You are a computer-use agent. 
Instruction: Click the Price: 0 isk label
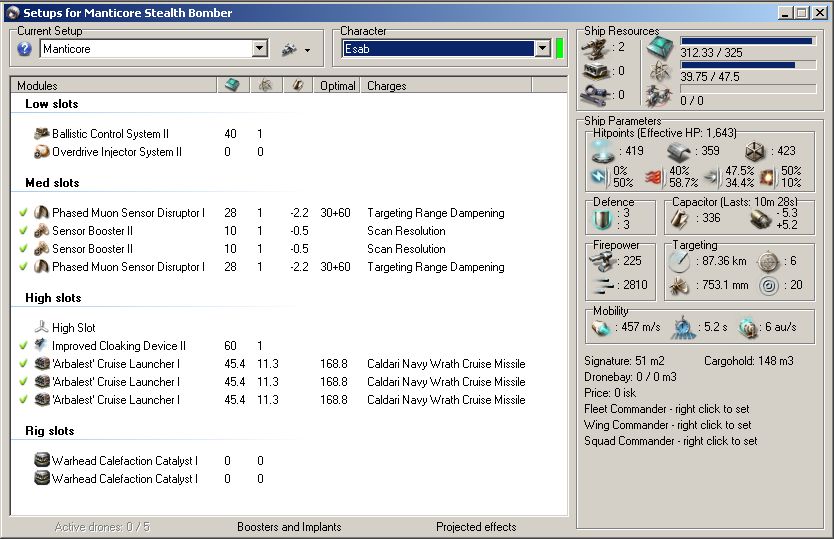click(x=610, y=393)
